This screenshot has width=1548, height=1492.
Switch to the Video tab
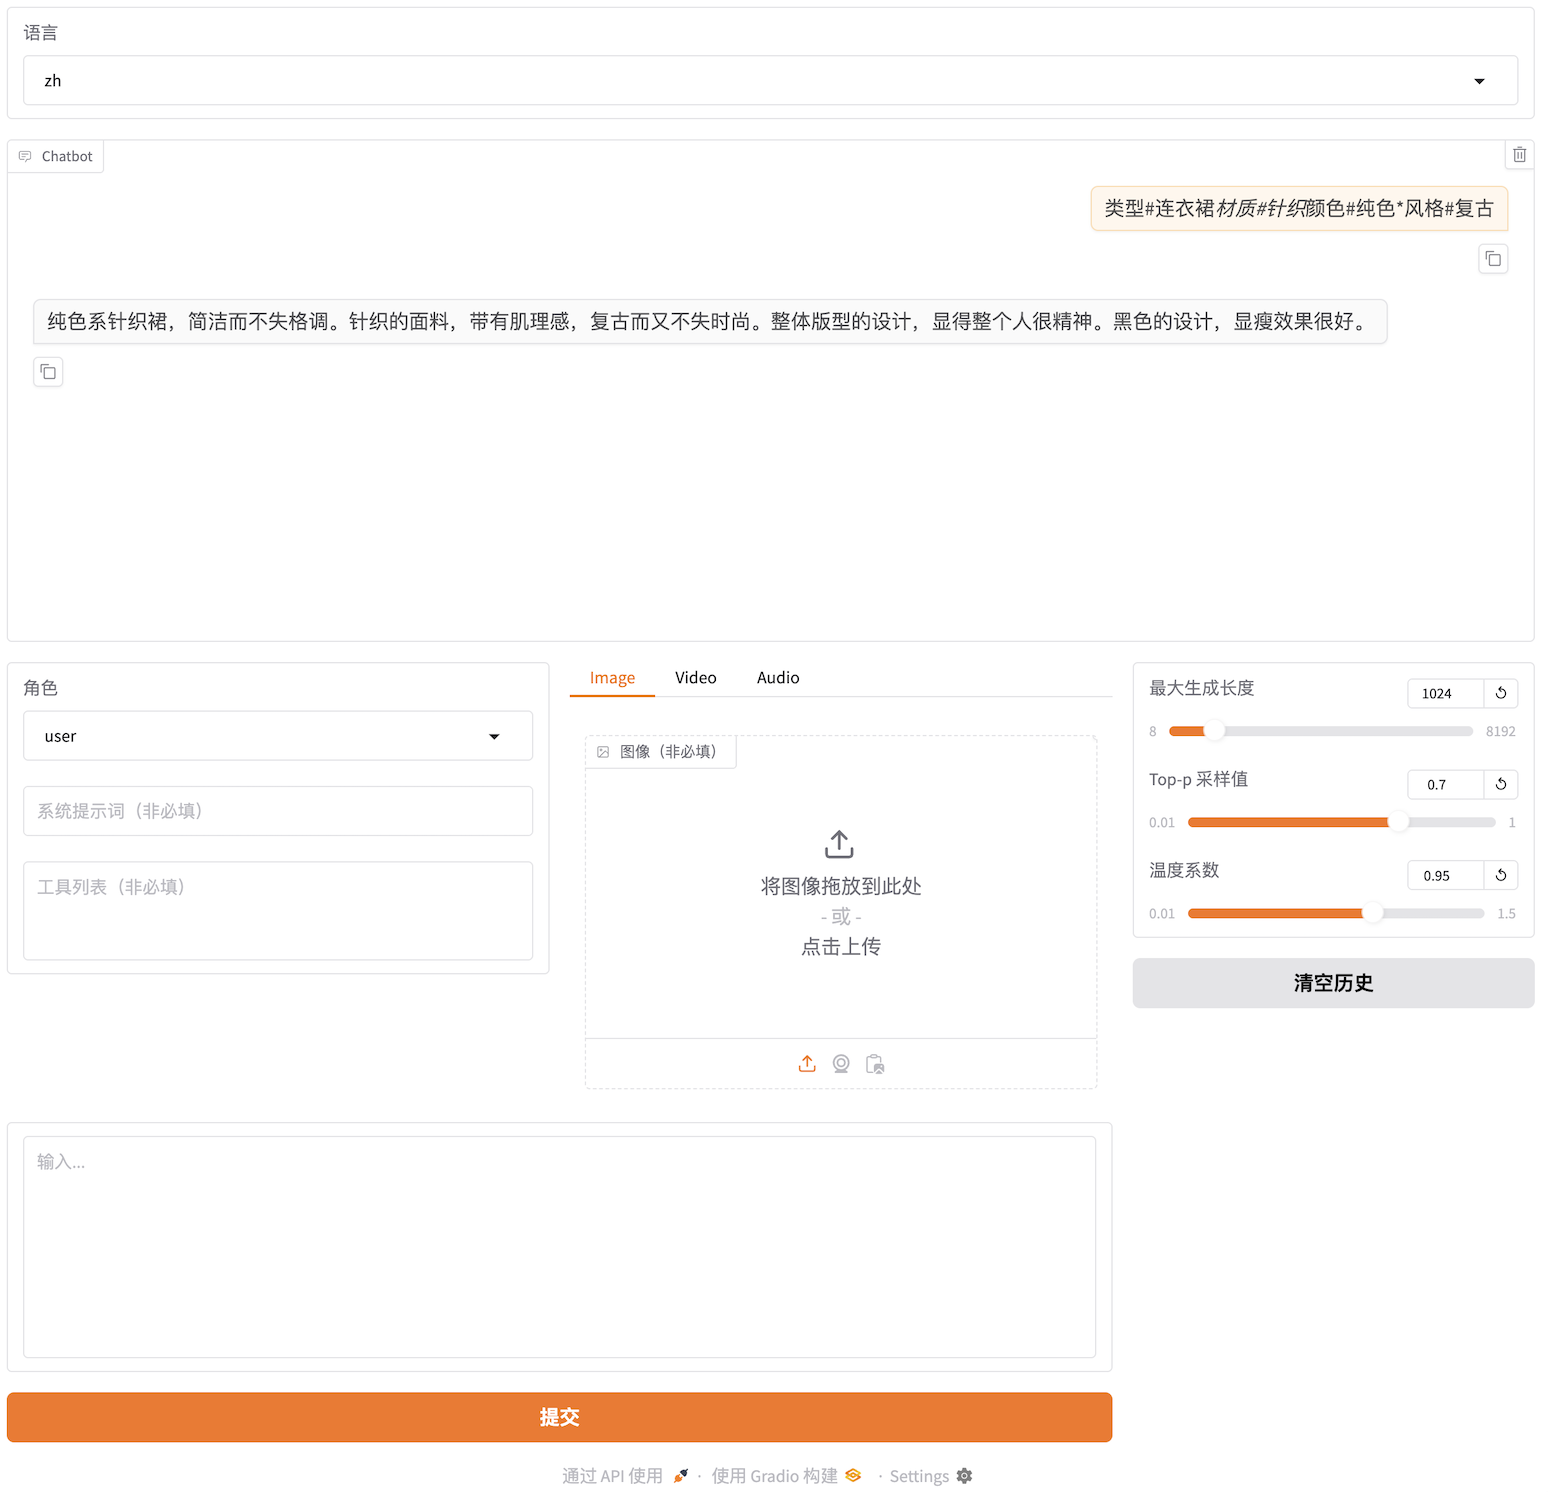pos(696,678)
